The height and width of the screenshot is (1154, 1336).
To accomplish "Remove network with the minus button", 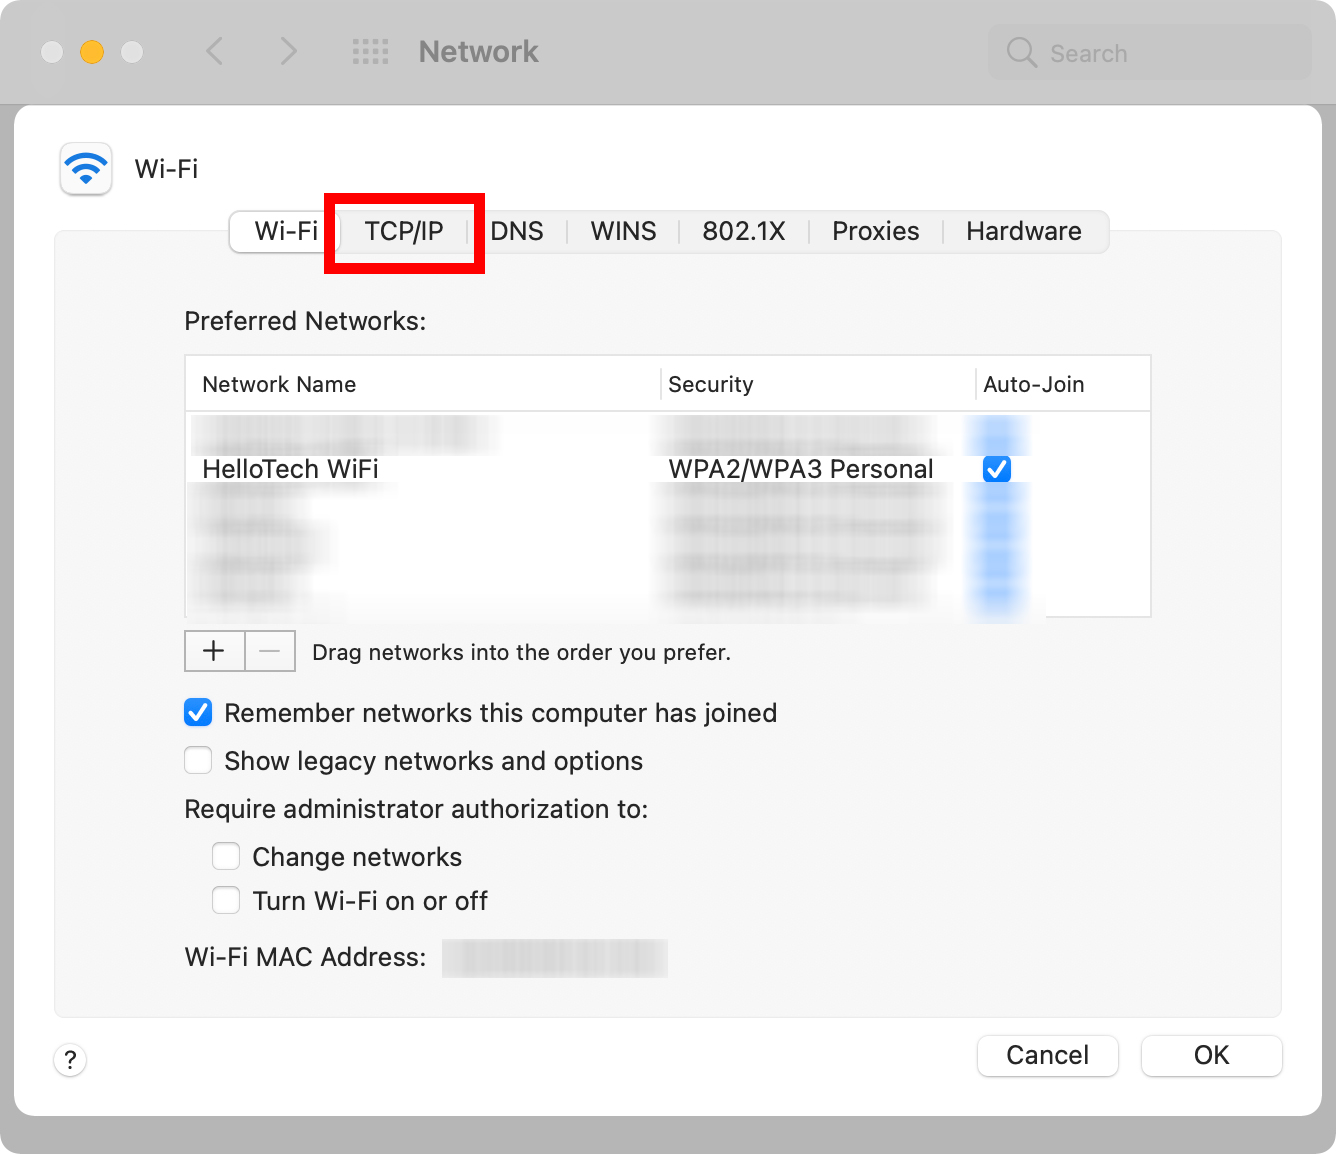I will click(270, 651).
